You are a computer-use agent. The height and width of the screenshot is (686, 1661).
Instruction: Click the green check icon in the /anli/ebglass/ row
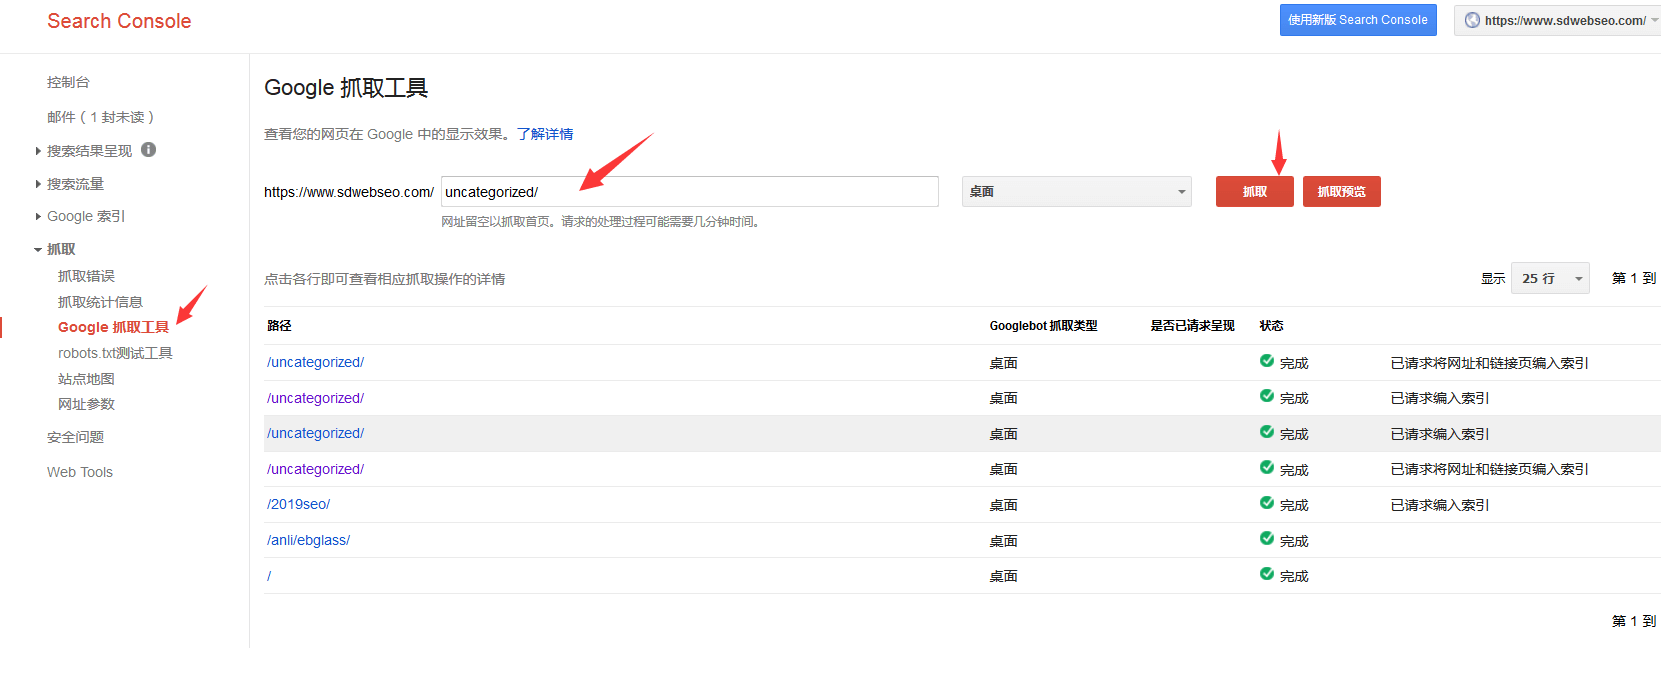1267,539
